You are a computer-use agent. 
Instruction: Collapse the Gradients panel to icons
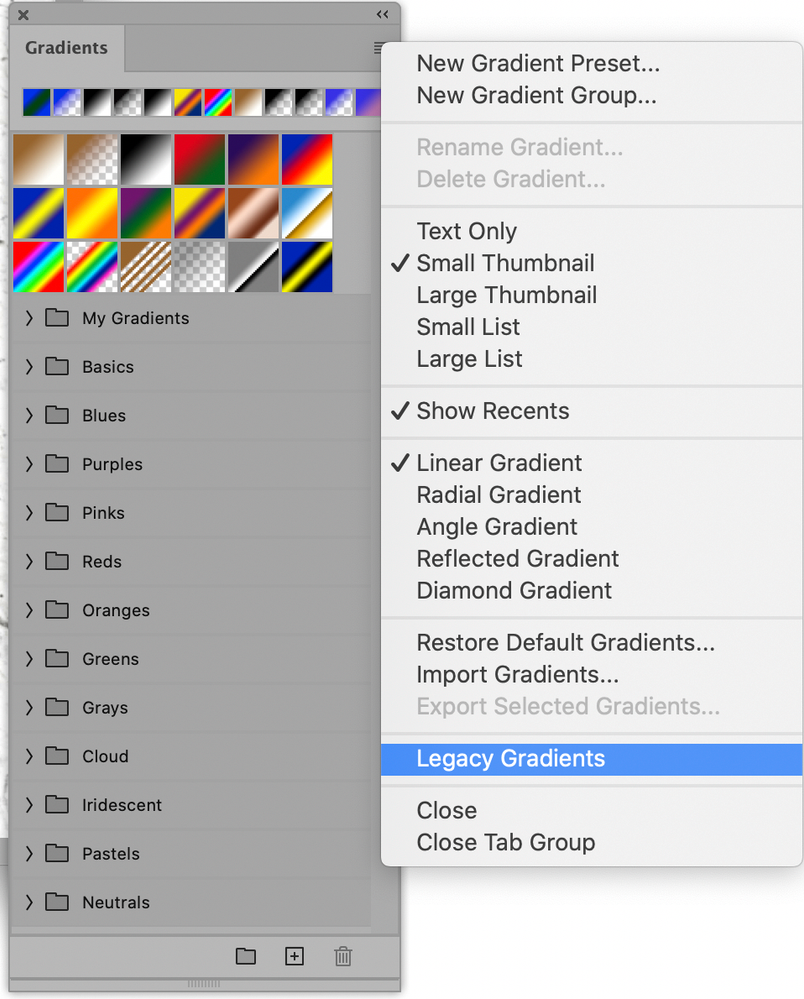[x=381, y=15]
